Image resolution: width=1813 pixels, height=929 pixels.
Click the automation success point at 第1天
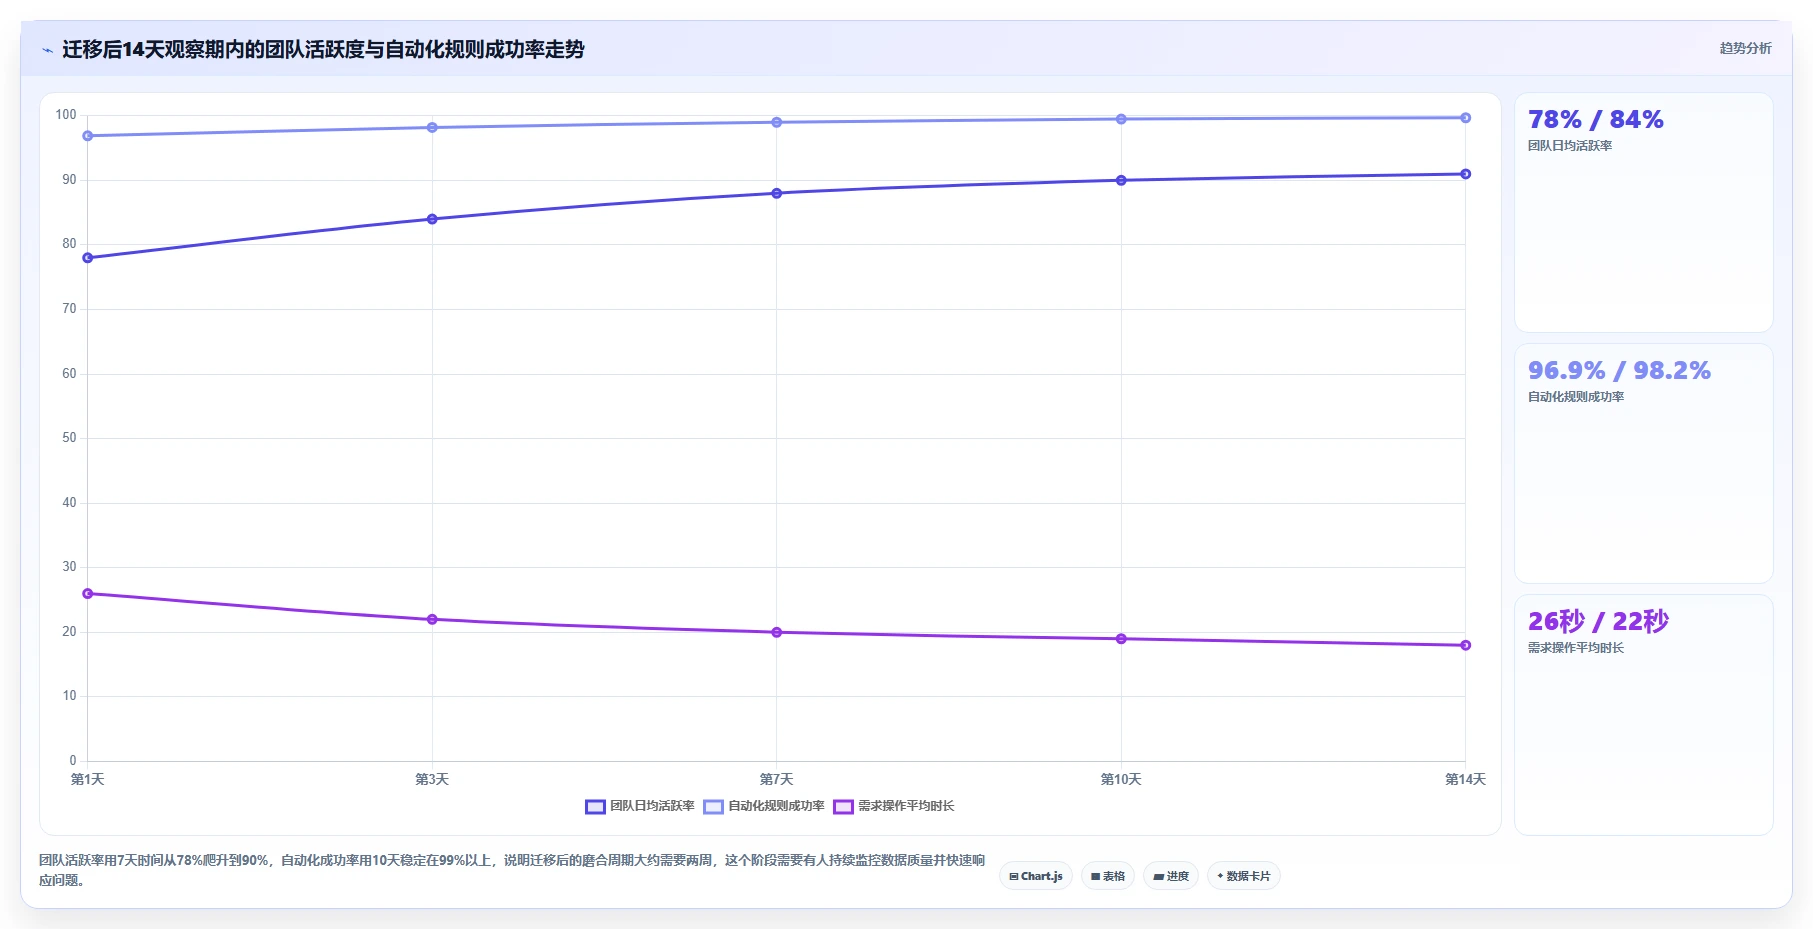[88, 136]
